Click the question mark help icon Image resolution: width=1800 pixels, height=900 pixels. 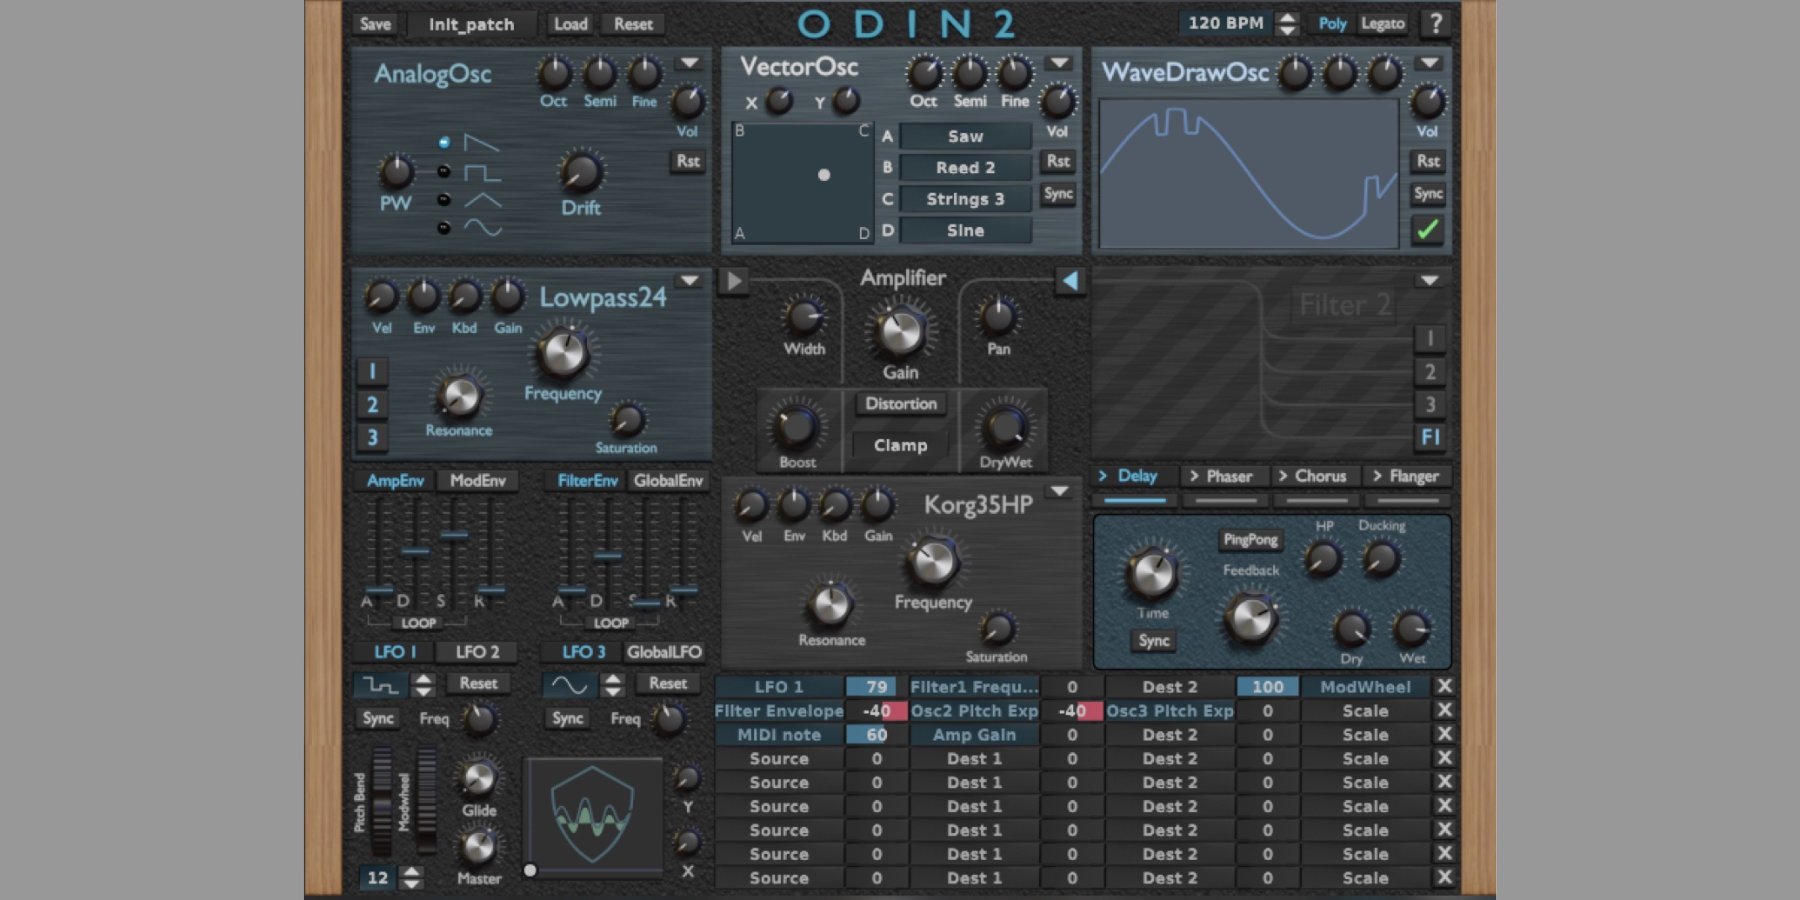(x=1436, y=24)
